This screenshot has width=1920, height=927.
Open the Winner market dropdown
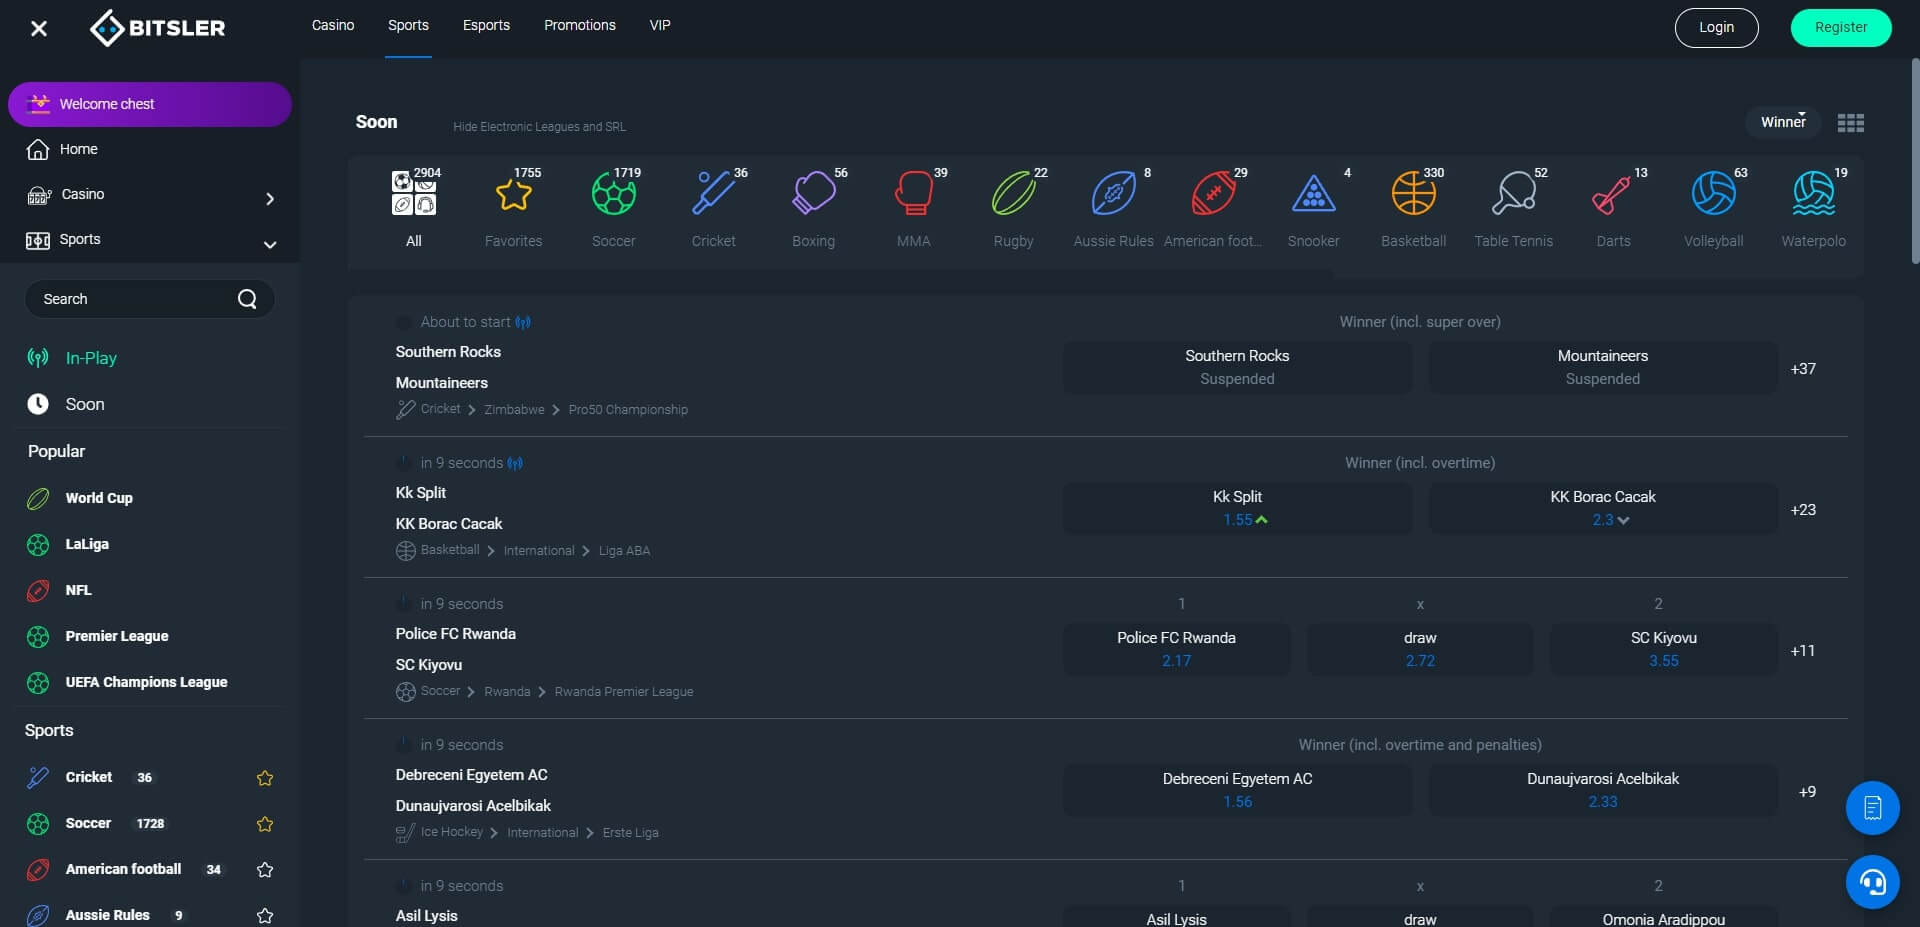(1783, 122)
